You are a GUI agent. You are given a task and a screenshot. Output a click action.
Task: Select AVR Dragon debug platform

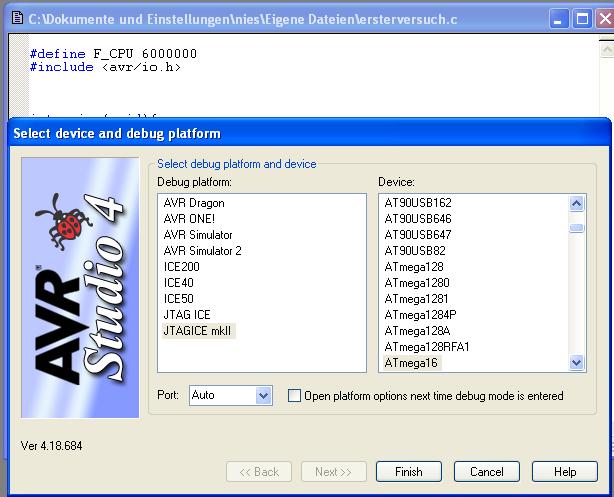coord(194,203)
